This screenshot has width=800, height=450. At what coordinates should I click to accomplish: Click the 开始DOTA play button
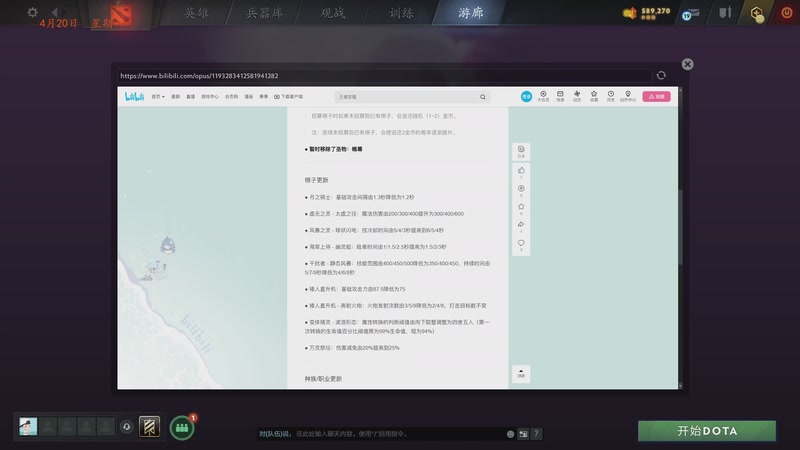pyautogui.click(x=707, y=431)
